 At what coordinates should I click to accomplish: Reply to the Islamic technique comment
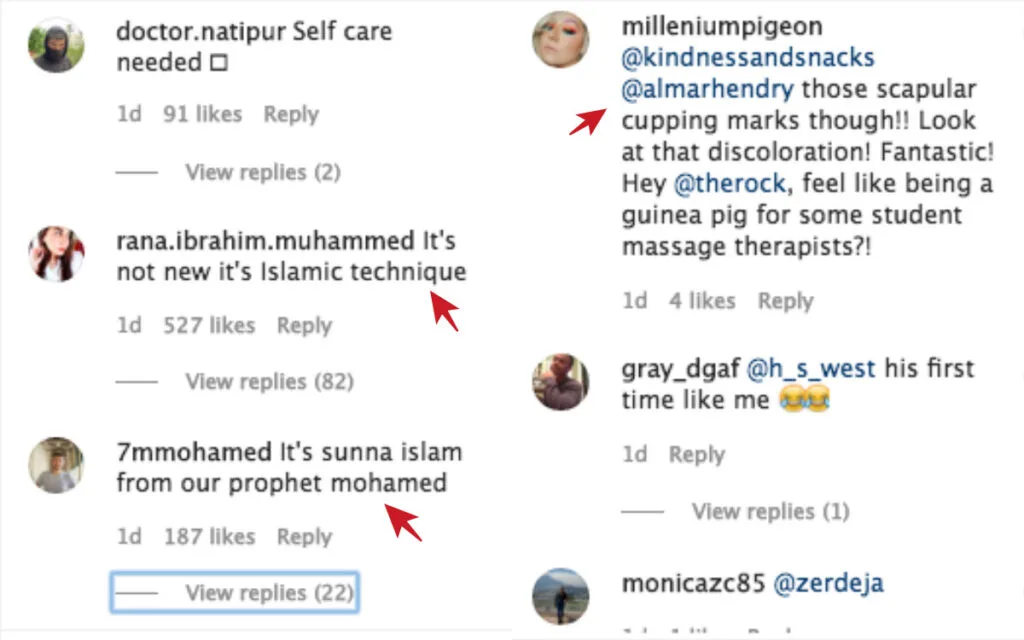(304, 325)
